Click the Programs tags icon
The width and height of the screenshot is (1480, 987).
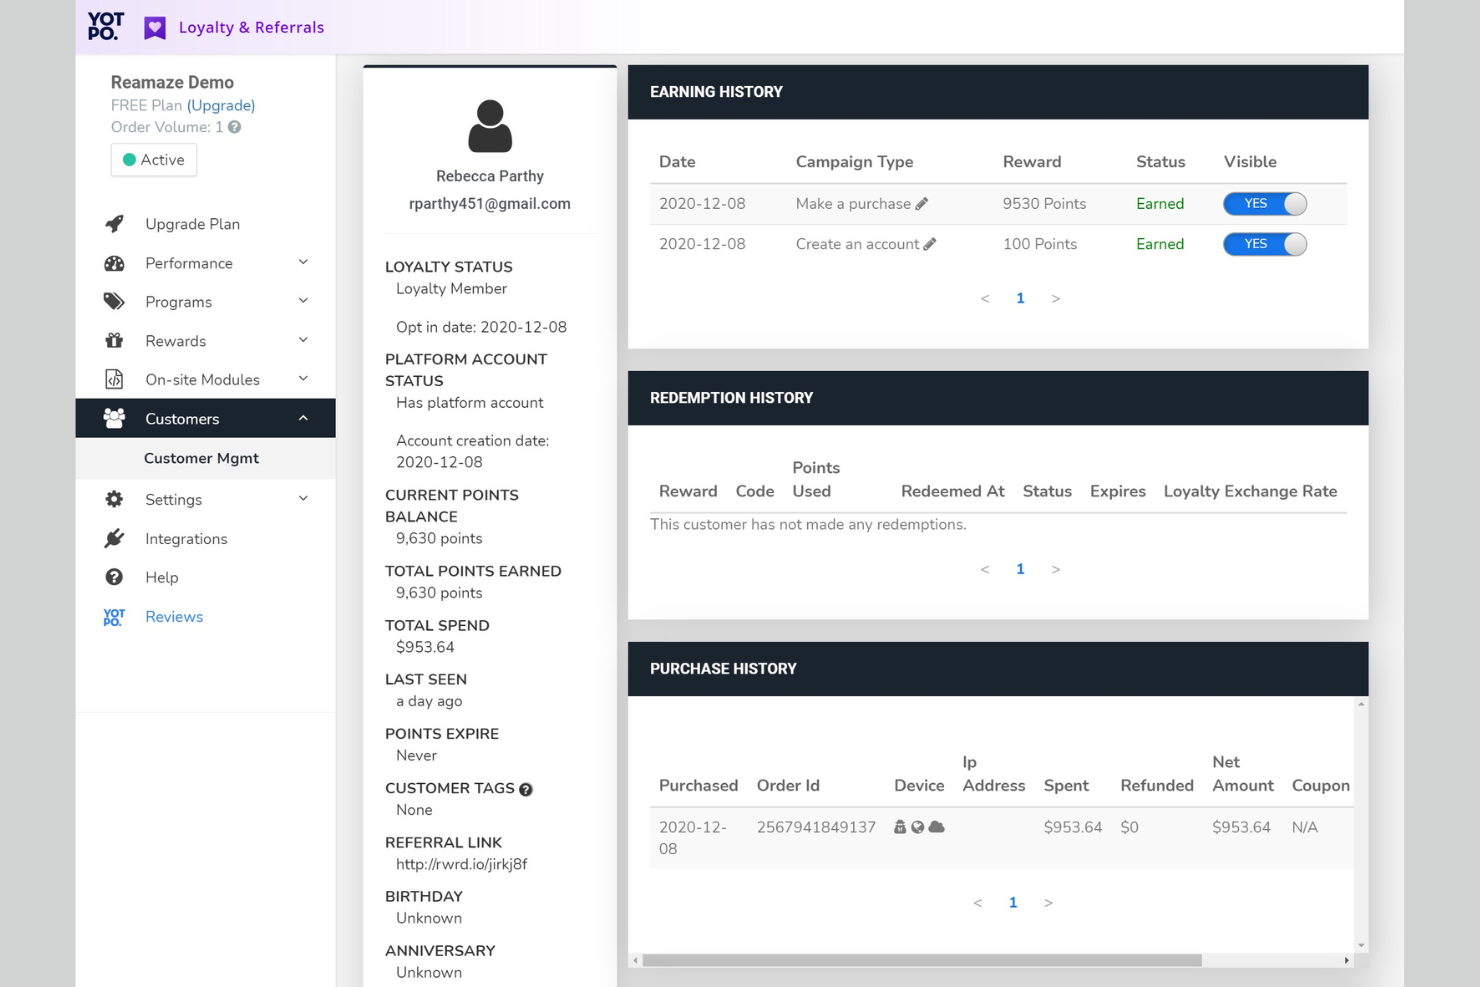(x=114, y=302)
